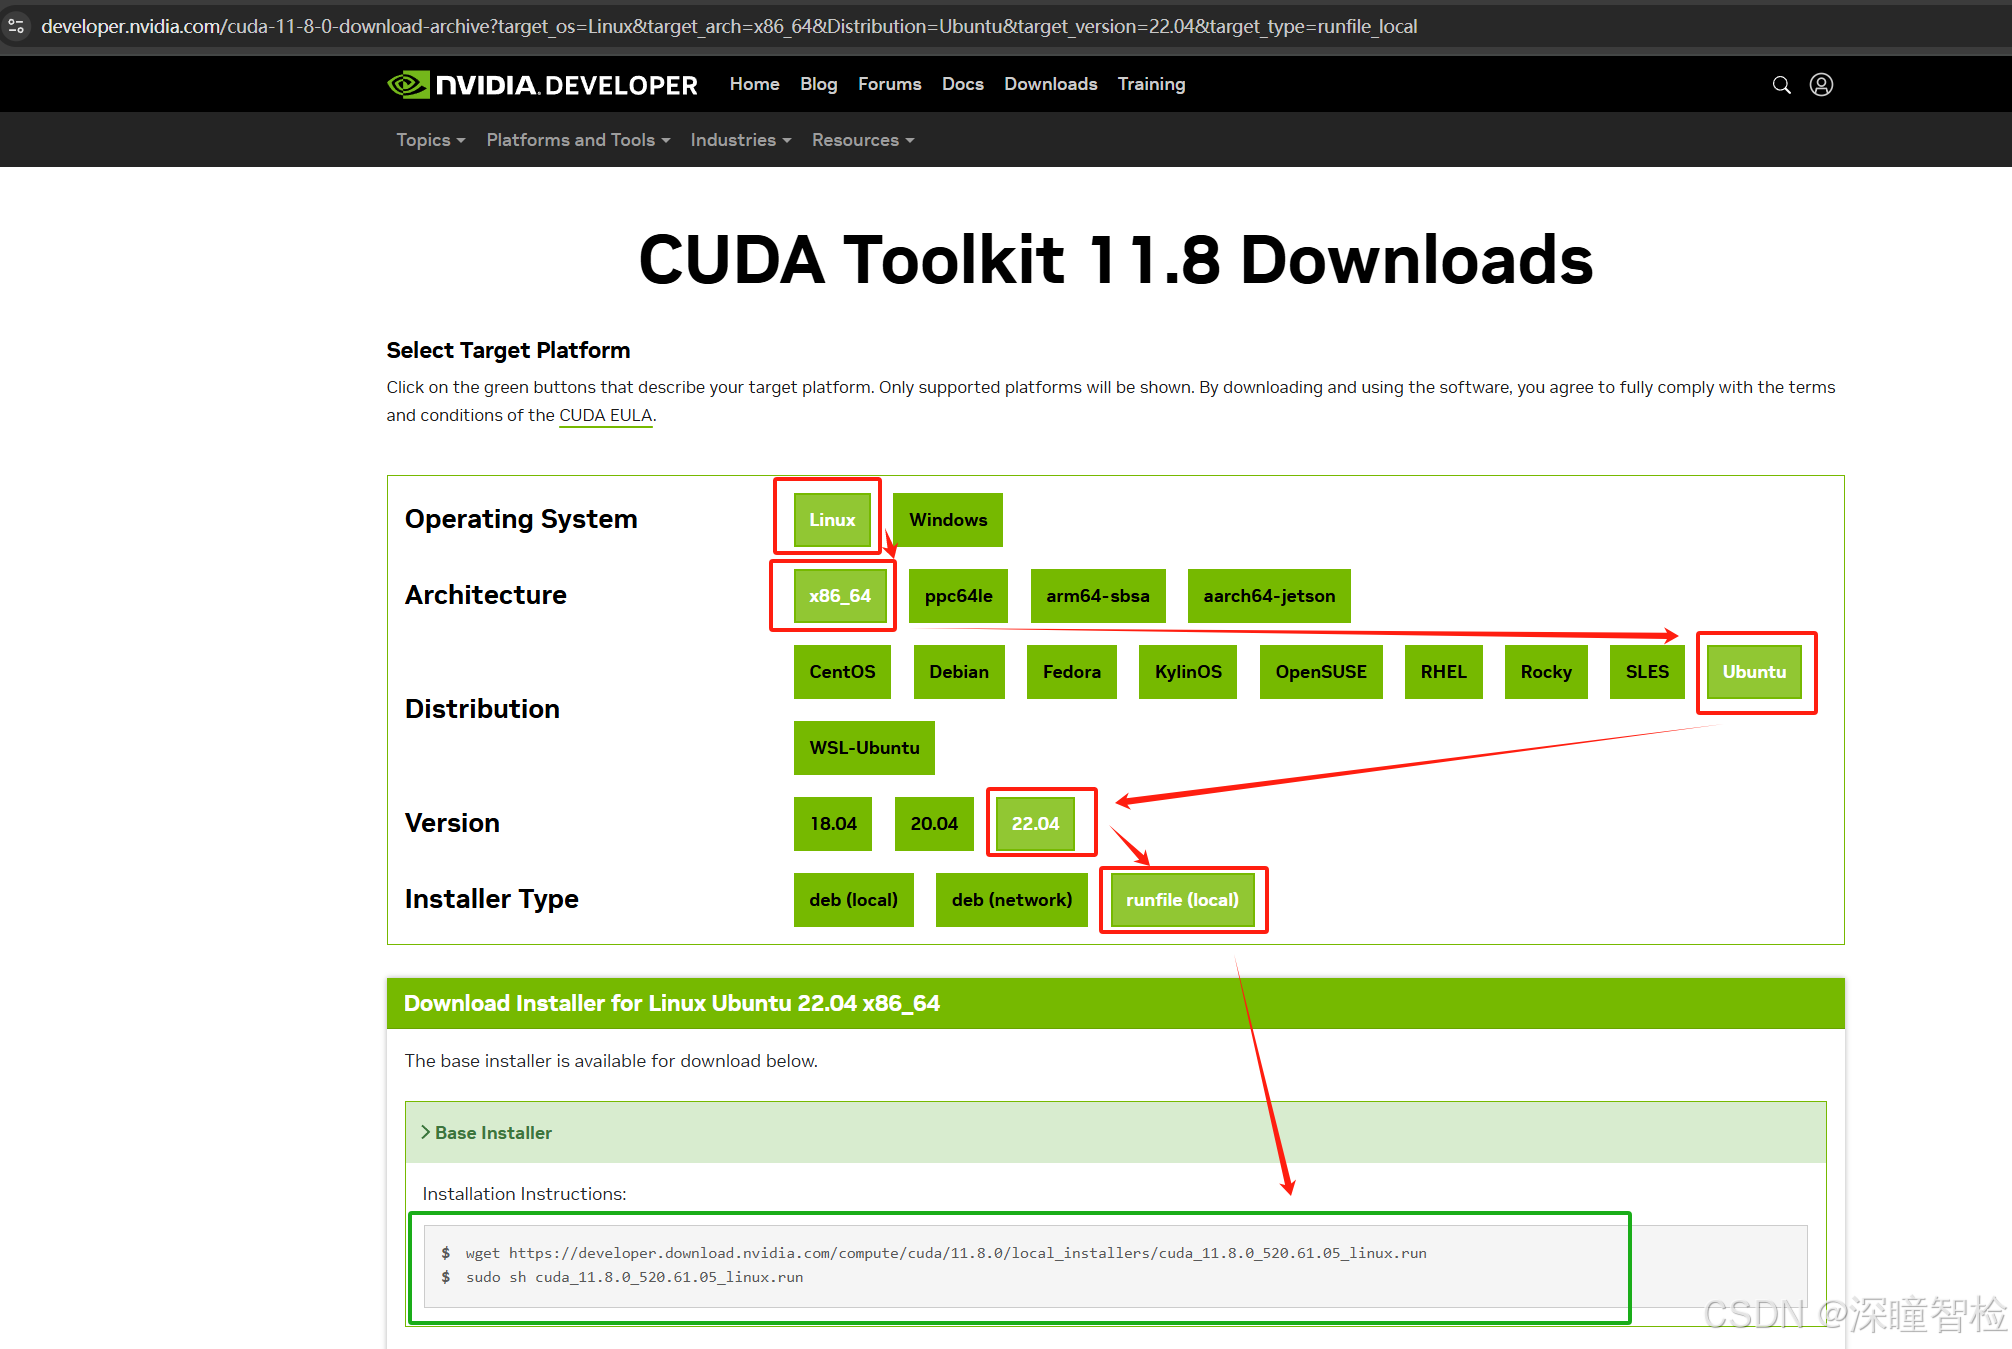
Task: Click the Version row label
Action: point(452,823)
